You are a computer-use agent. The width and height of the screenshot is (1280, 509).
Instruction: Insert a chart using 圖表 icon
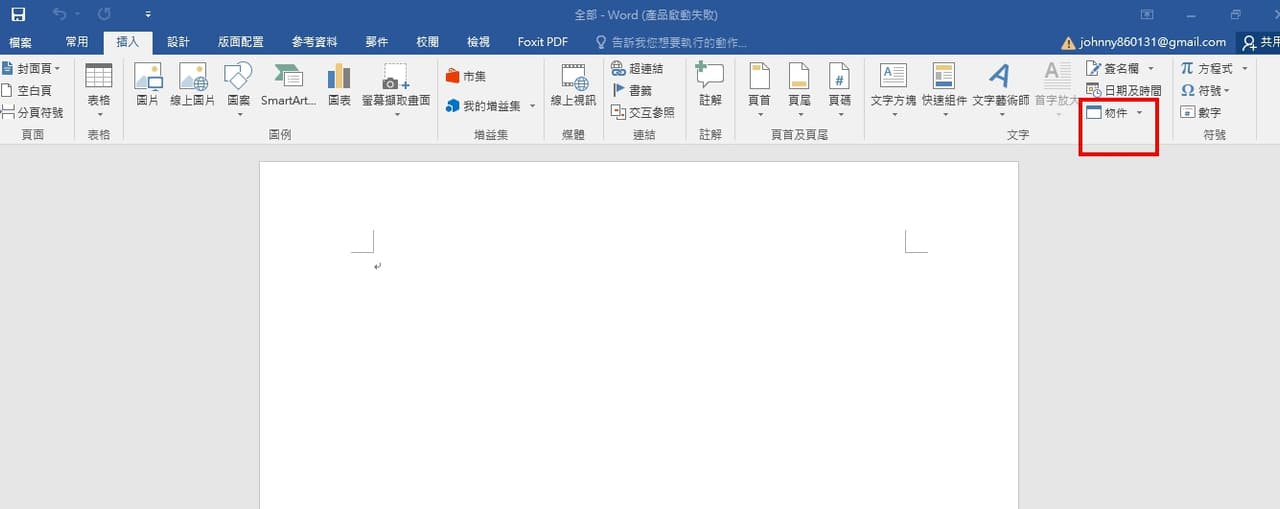coord(339,85)
